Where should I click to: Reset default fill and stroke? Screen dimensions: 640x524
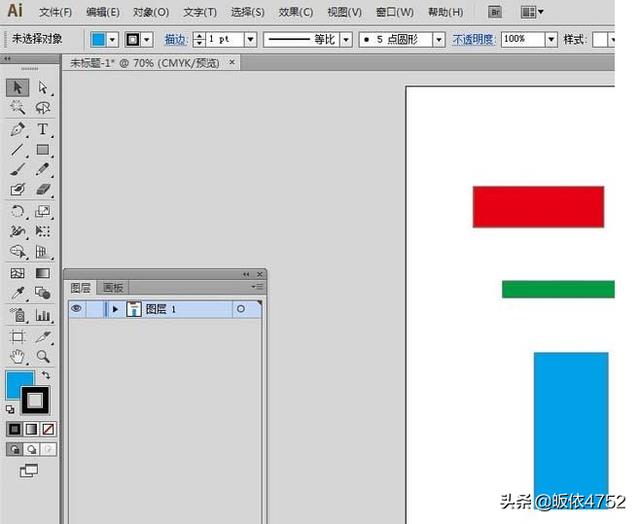[10, 409]
